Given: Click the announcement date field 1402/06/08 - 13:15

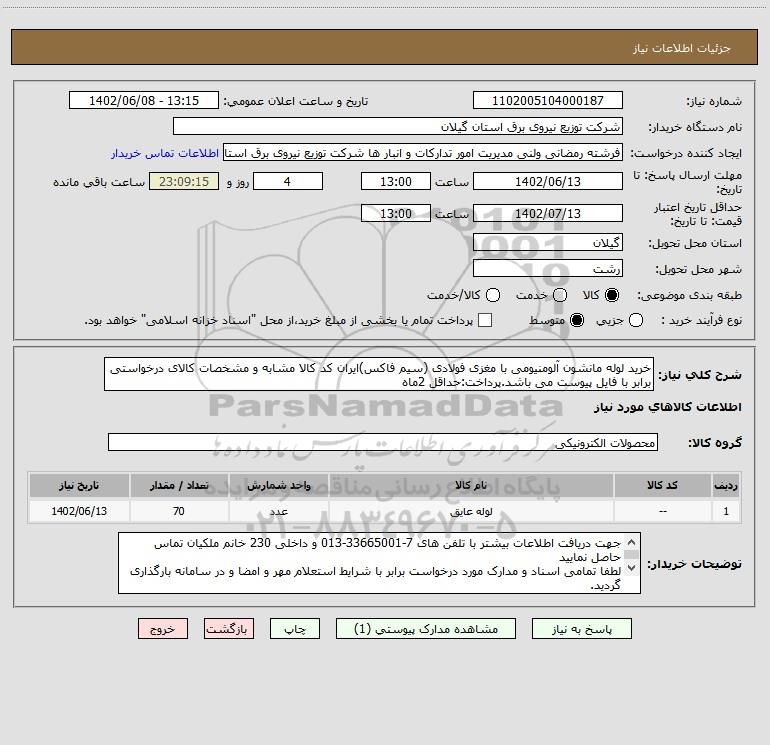Looking at the screenshot, I should coord(143,101).
